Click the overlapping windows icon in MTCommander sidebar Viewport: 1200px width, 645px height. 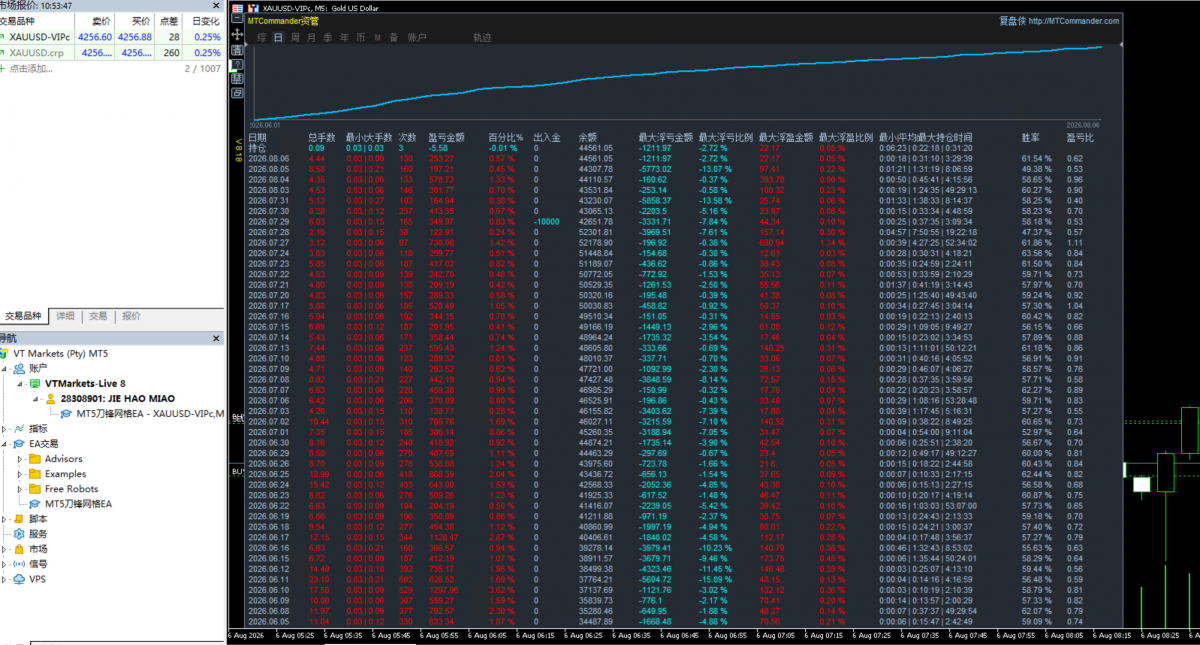[237, 93]
